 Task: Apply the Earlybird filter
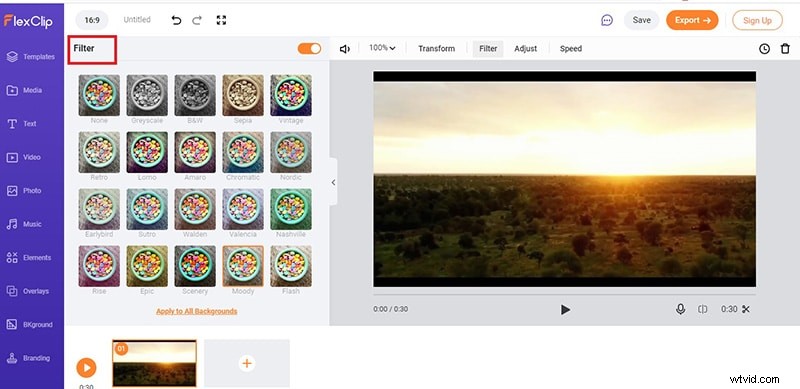click(x=99, y=209)
